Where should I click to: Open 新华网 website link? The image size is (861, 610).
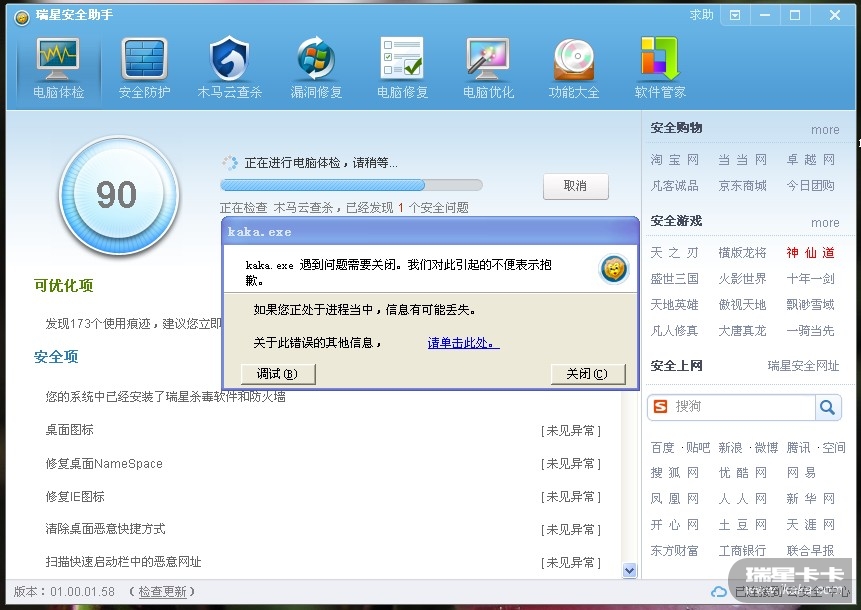(x=810, y=499)
